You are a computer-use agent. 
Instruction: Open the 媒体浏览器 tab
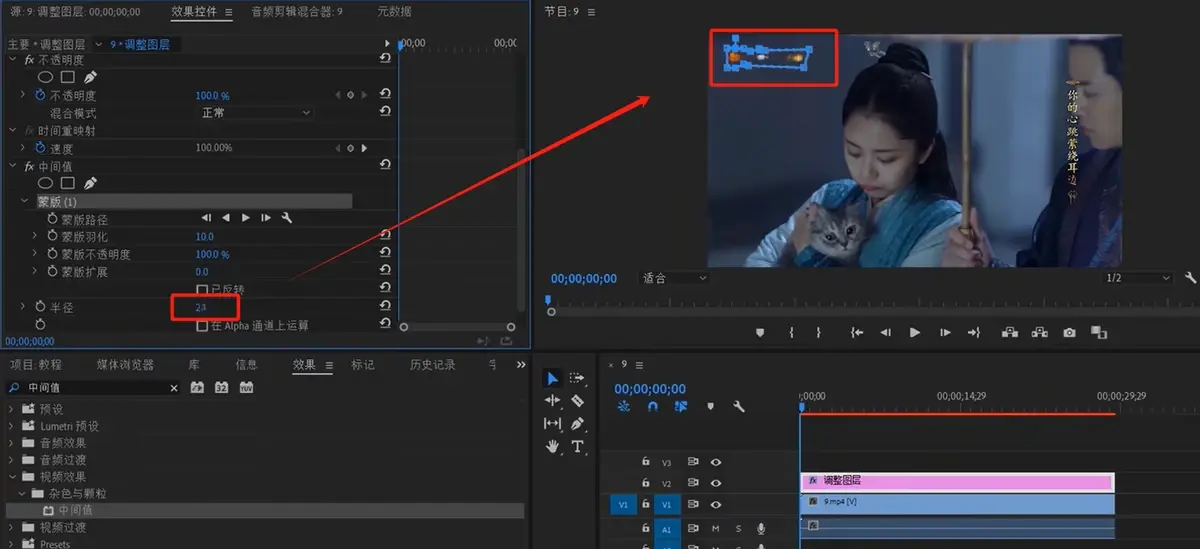coord(125,365)
